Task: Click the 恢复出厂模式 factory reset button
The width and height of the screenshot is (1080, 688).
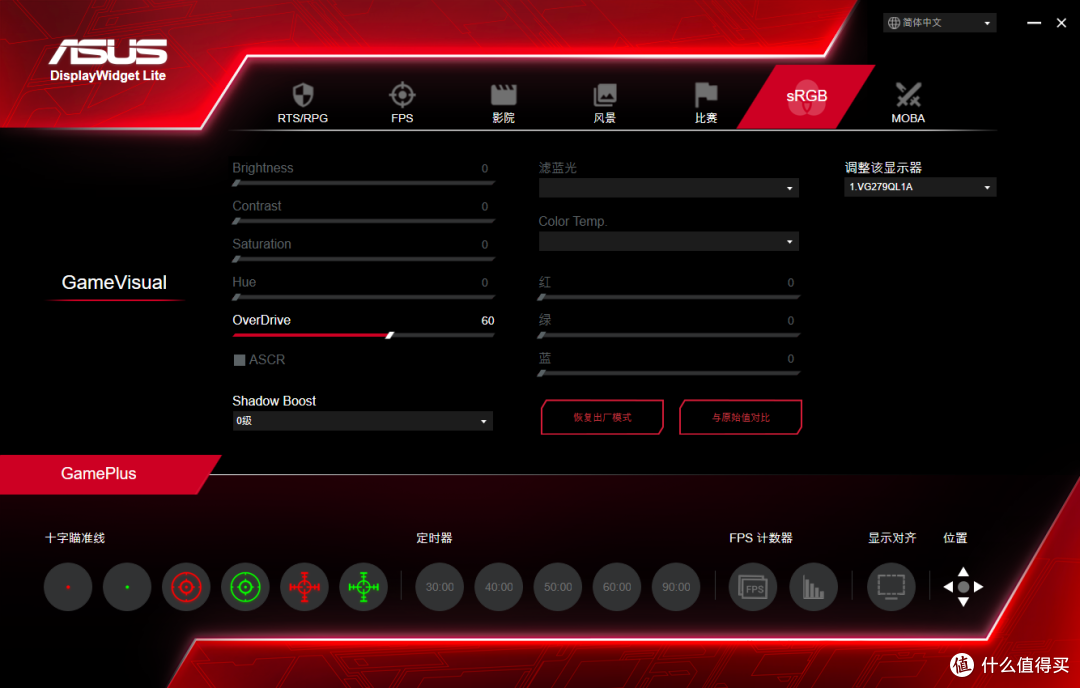Action: 602,417
